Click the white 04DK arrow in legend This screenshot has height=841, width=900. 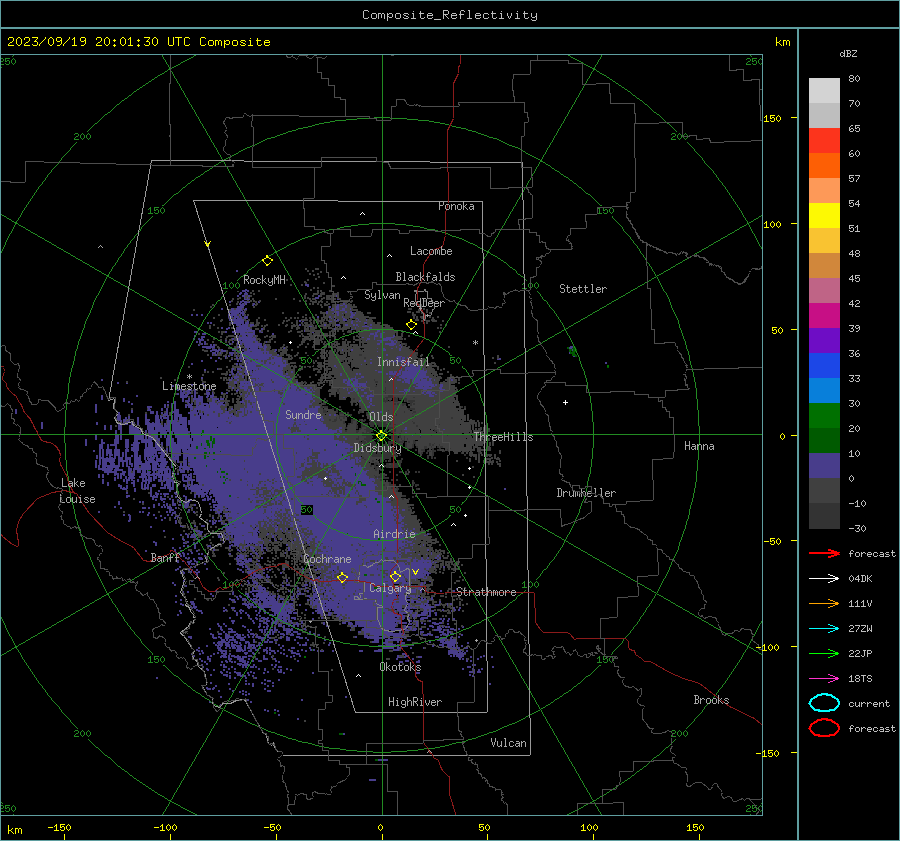pyautogui.click(x=824, y=578)
